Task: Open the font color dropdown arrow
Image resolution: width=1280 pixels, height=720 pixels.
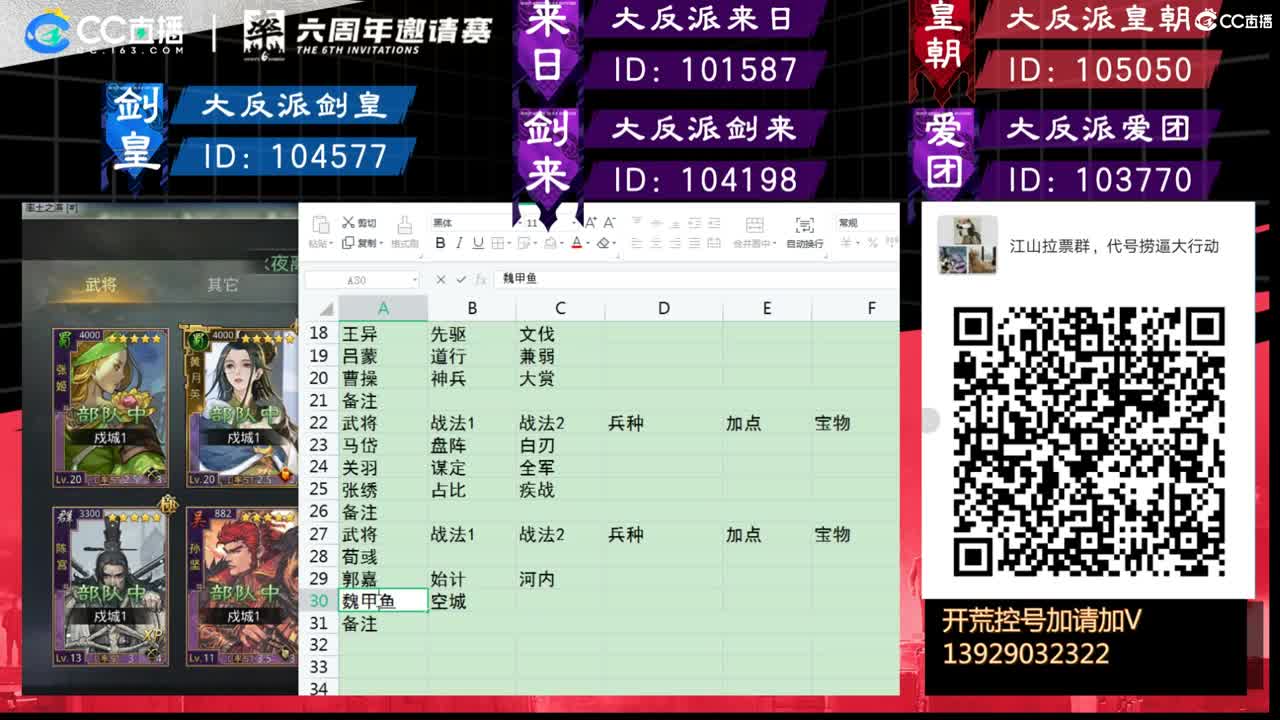Action: (x=588, y=244)
